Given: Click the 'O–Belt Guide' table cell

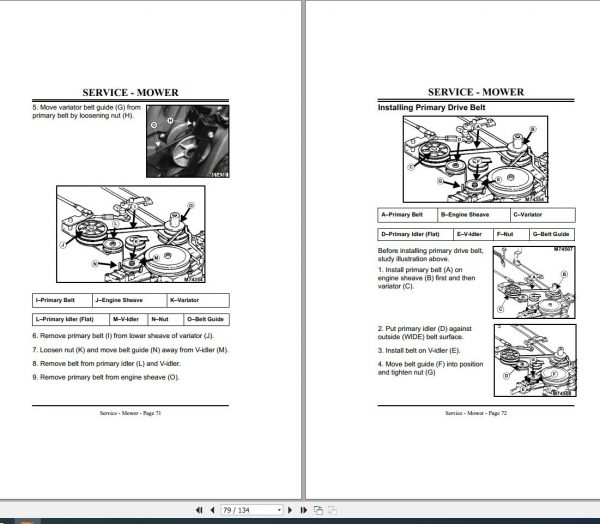Looking at the screenshot, I should pyautogui.click(x=207, y=319).
